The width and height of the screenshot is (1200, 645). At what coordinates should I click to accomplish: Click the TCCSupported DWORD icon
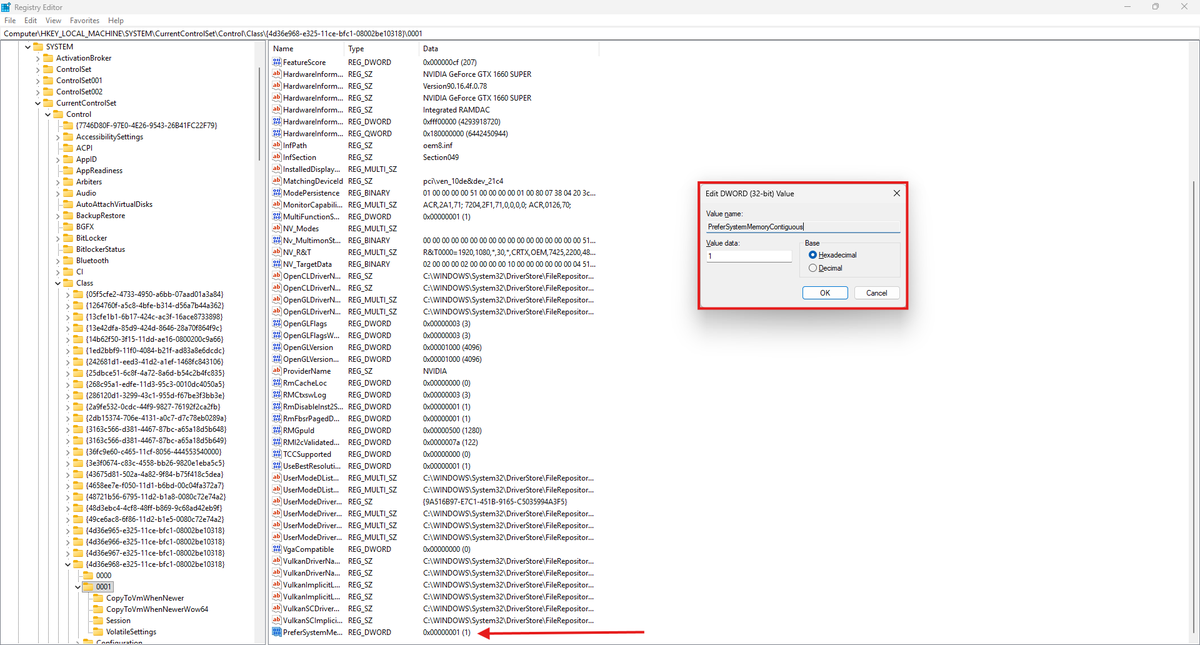(277, 454)
